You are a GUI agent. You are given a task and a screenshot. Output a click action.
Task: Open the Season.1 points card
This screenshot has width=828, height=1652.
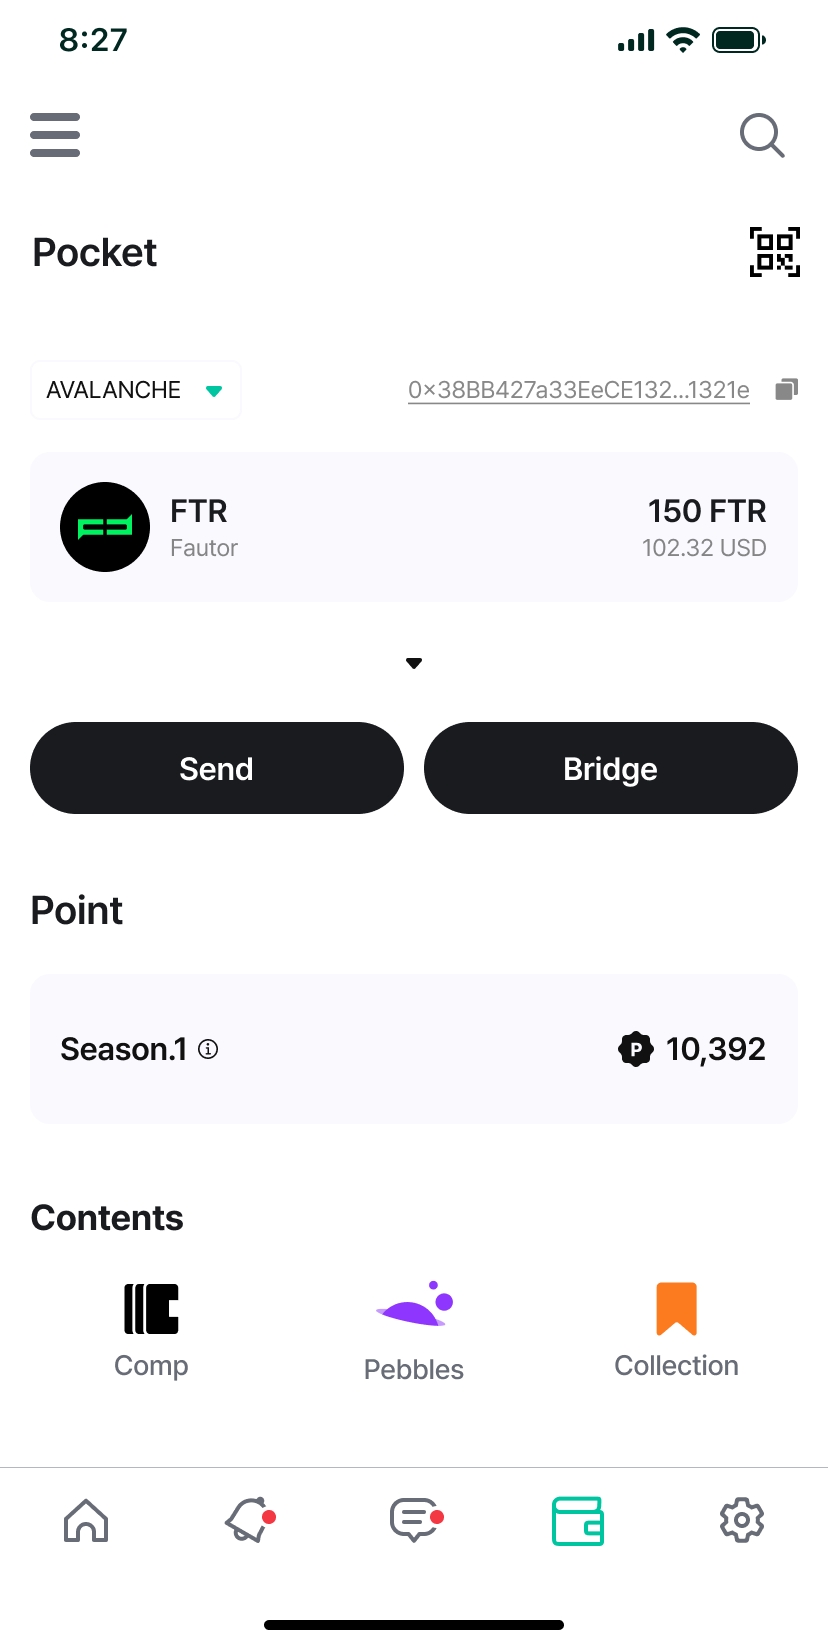(x=414, y=1049)
